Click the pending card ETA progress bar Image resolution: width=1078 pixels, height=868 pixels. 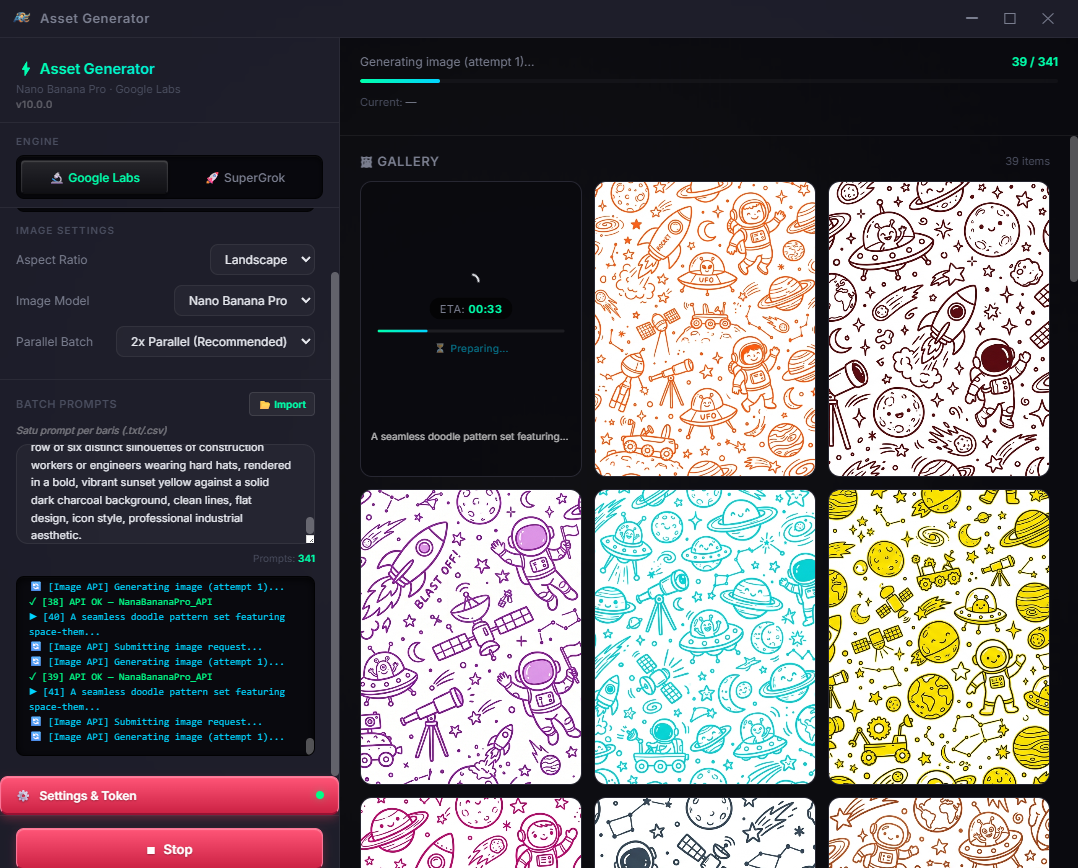pyautogui.click(x=471, y=331)
